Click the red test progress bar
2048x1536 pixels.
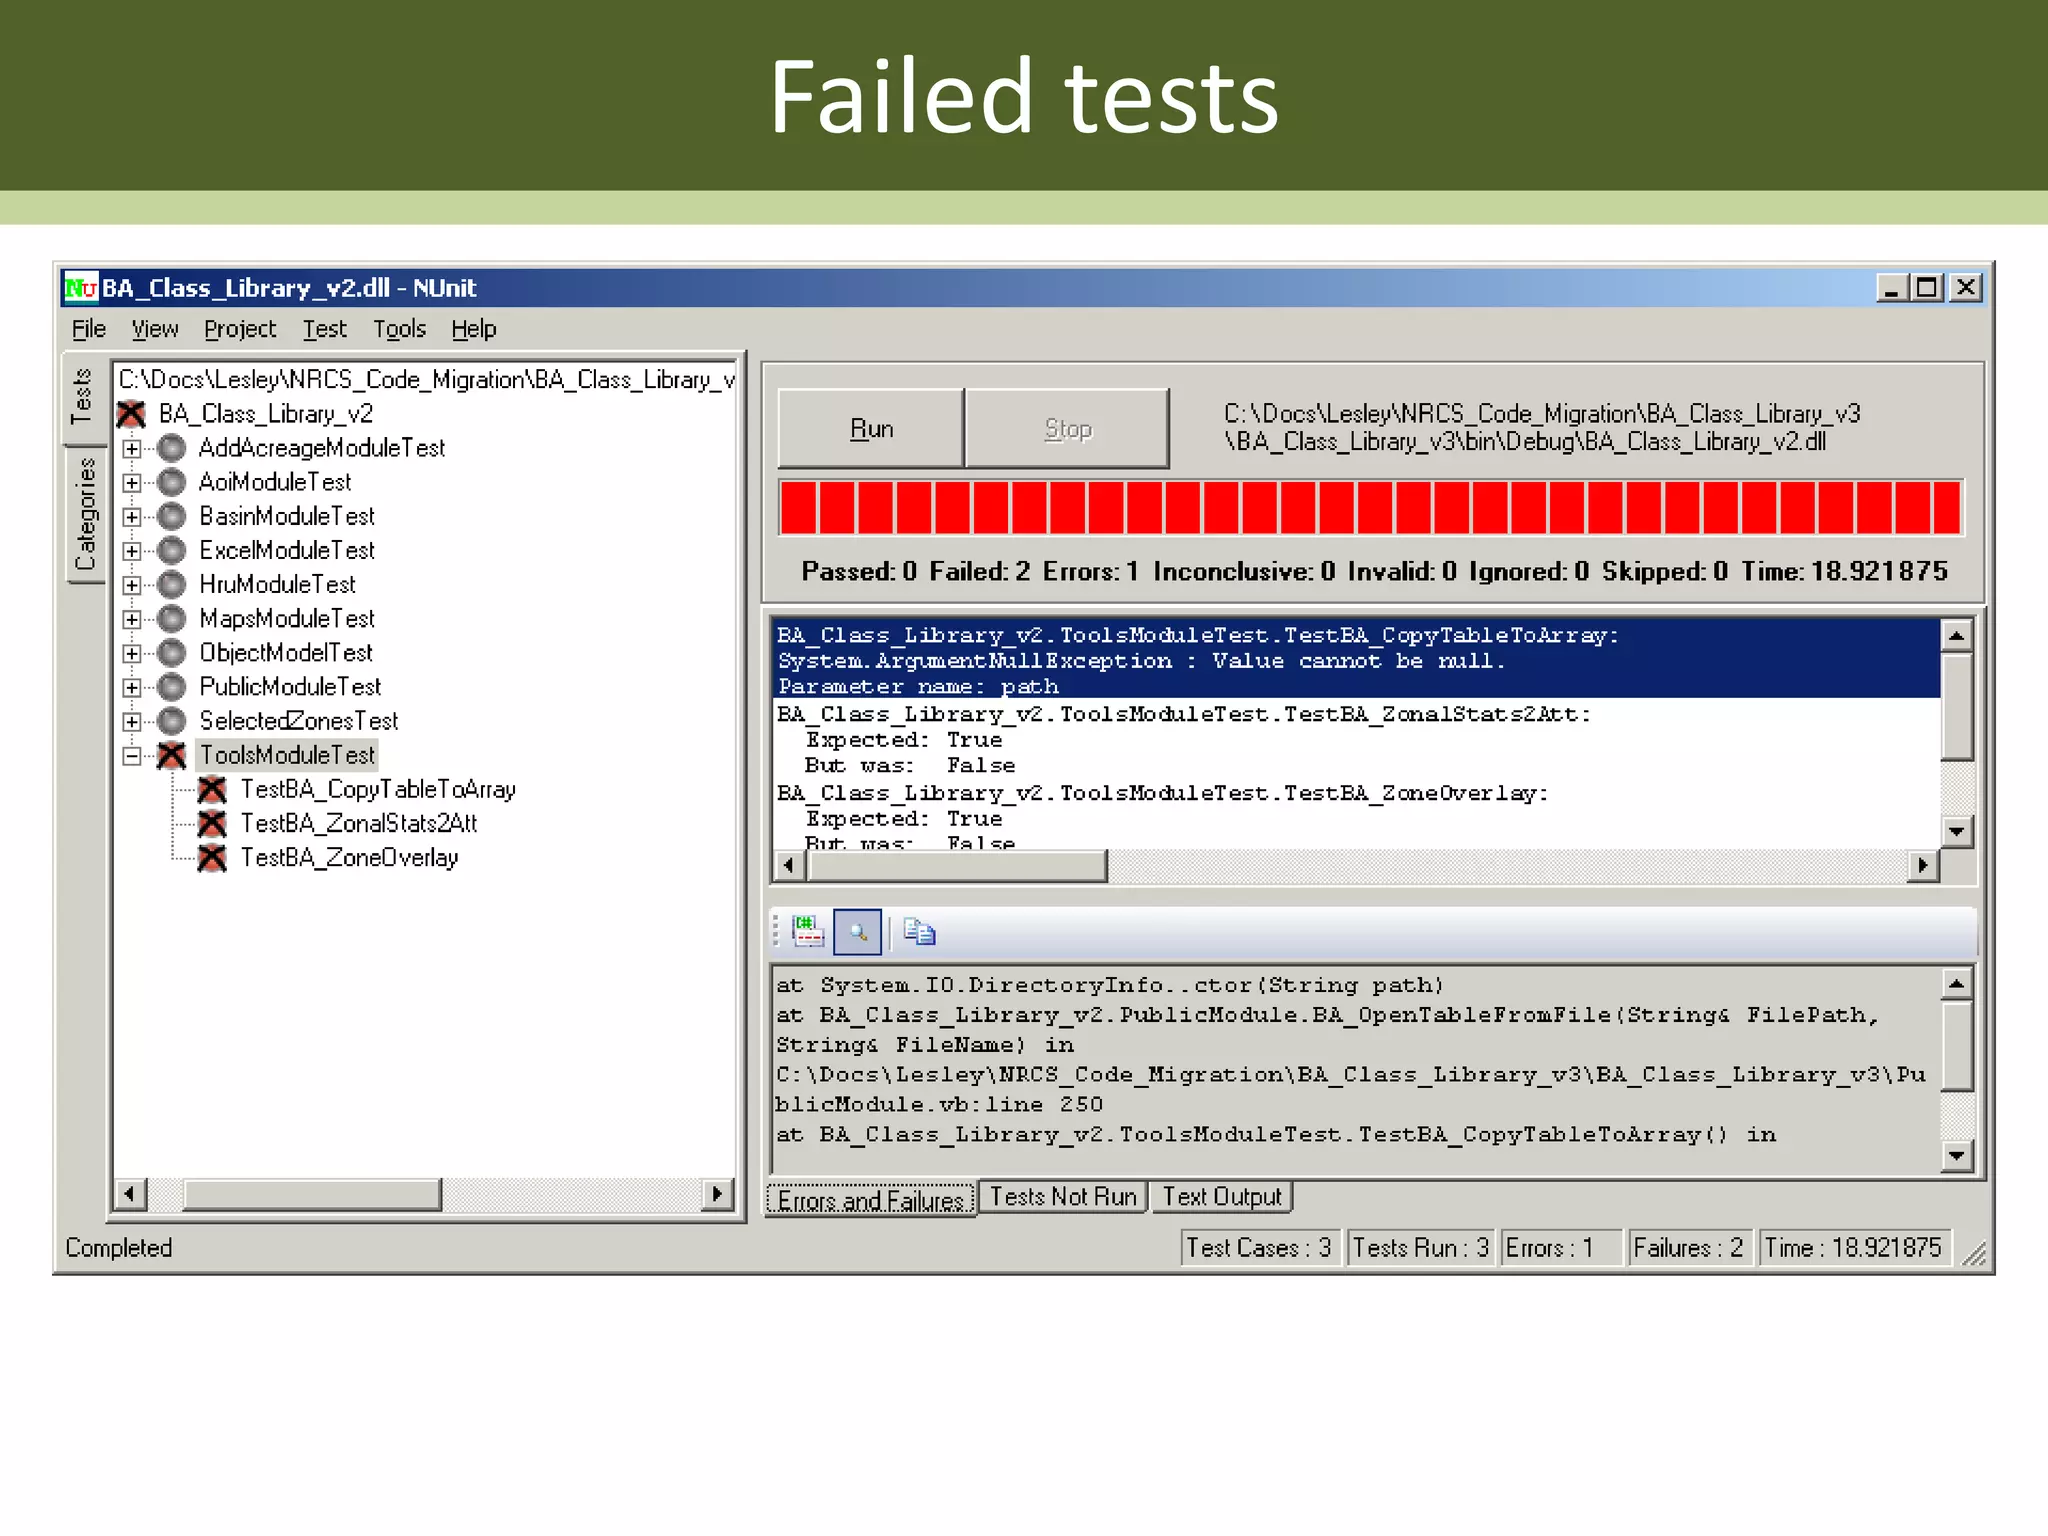pyautogui.click(x=1370, y=508)
